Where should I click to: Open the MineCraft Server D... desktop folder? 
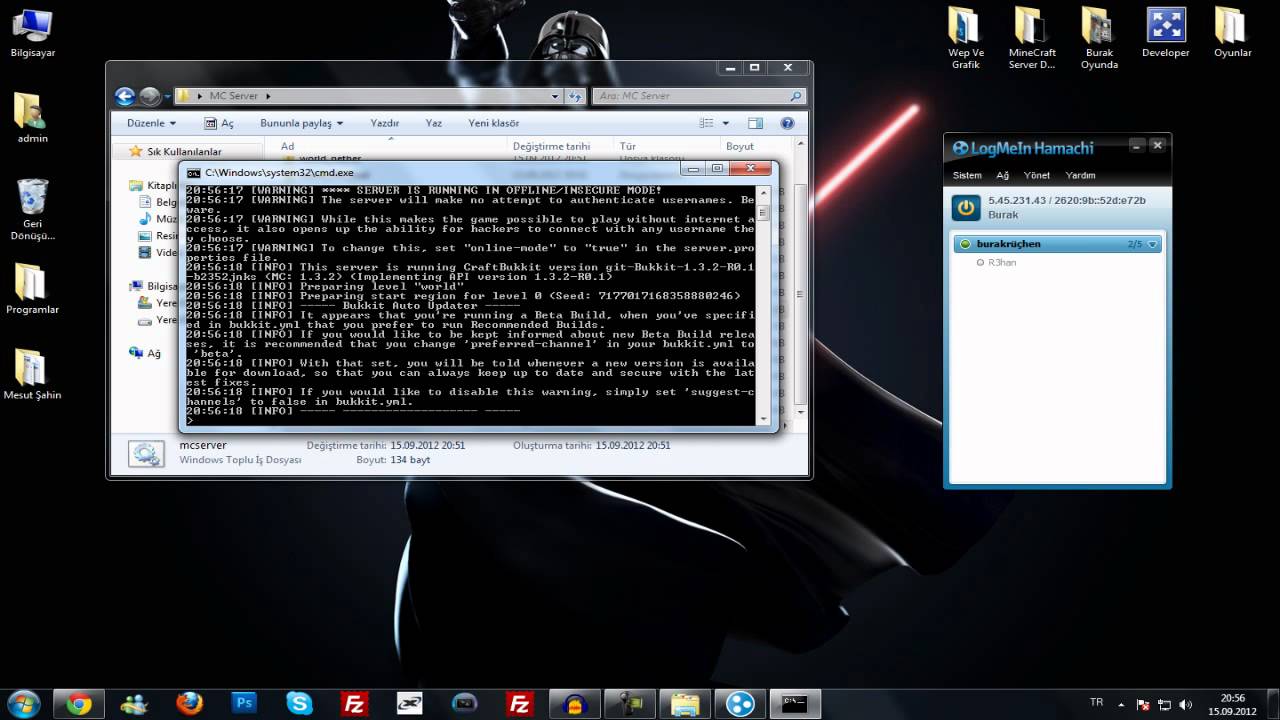click(x=1032, y=38)
